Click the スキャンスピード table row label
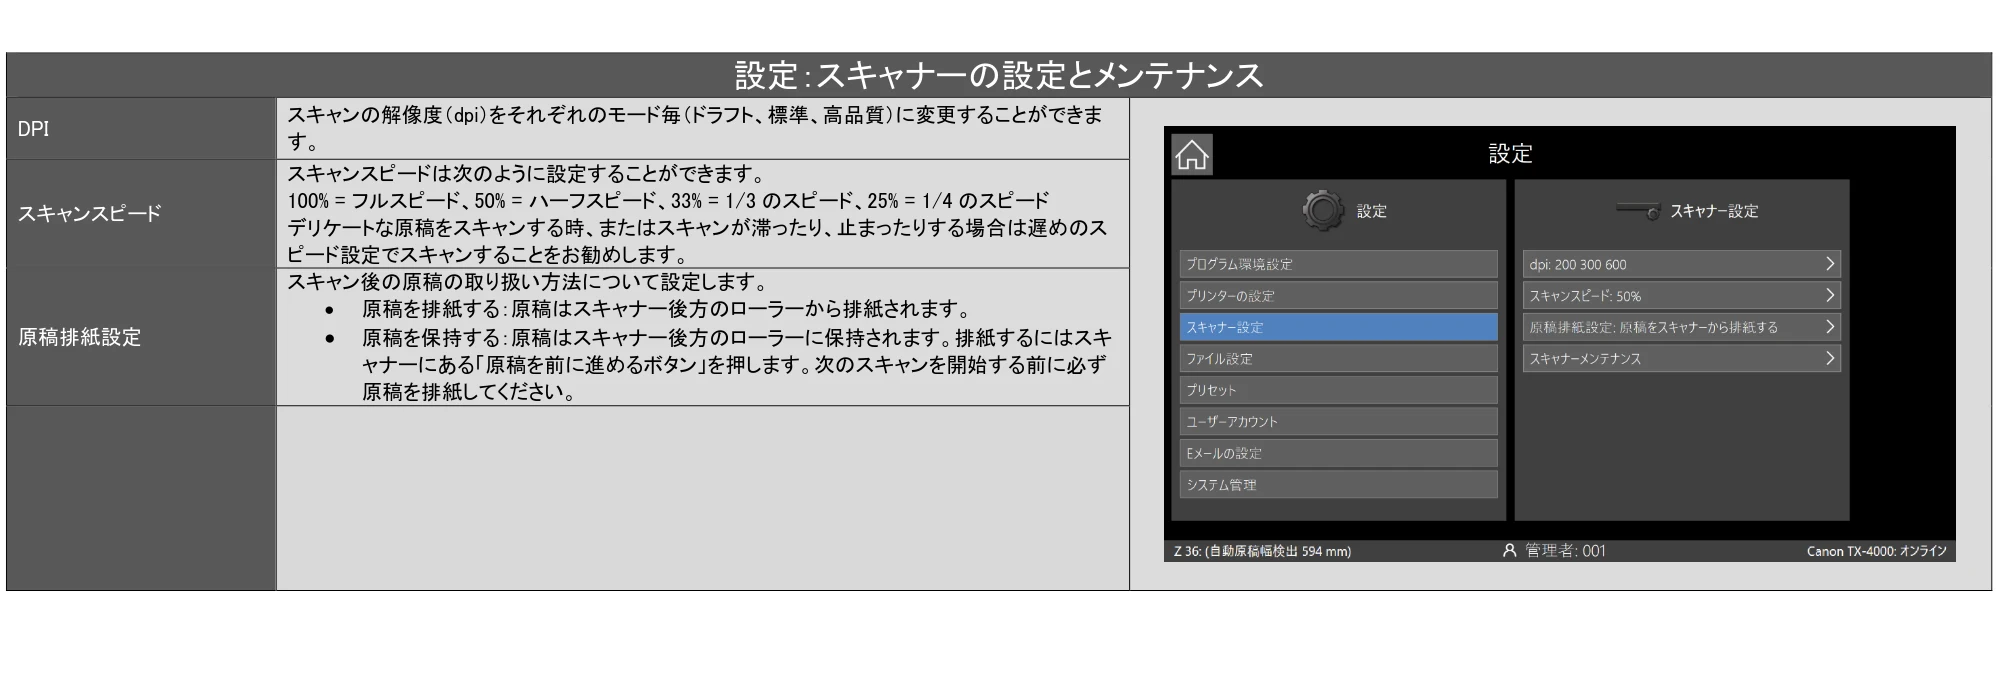This screenshot has height=677, width=2000. [x=89, y=213]
